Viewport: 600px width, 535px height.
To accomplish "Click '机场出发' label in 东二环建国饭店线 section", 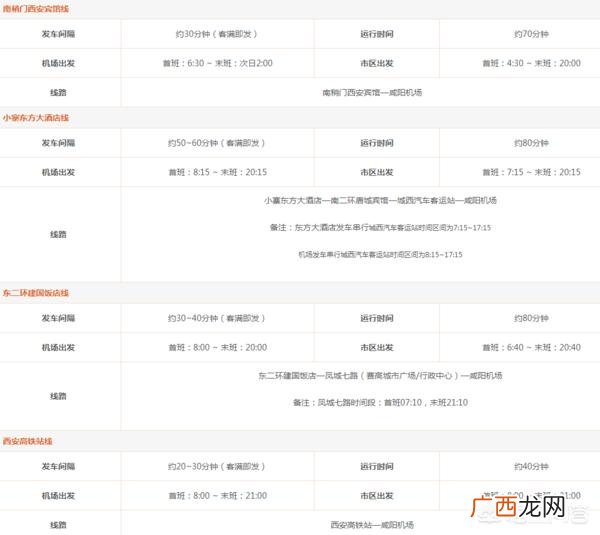I will pyautogui.click(x=58, y=347).
